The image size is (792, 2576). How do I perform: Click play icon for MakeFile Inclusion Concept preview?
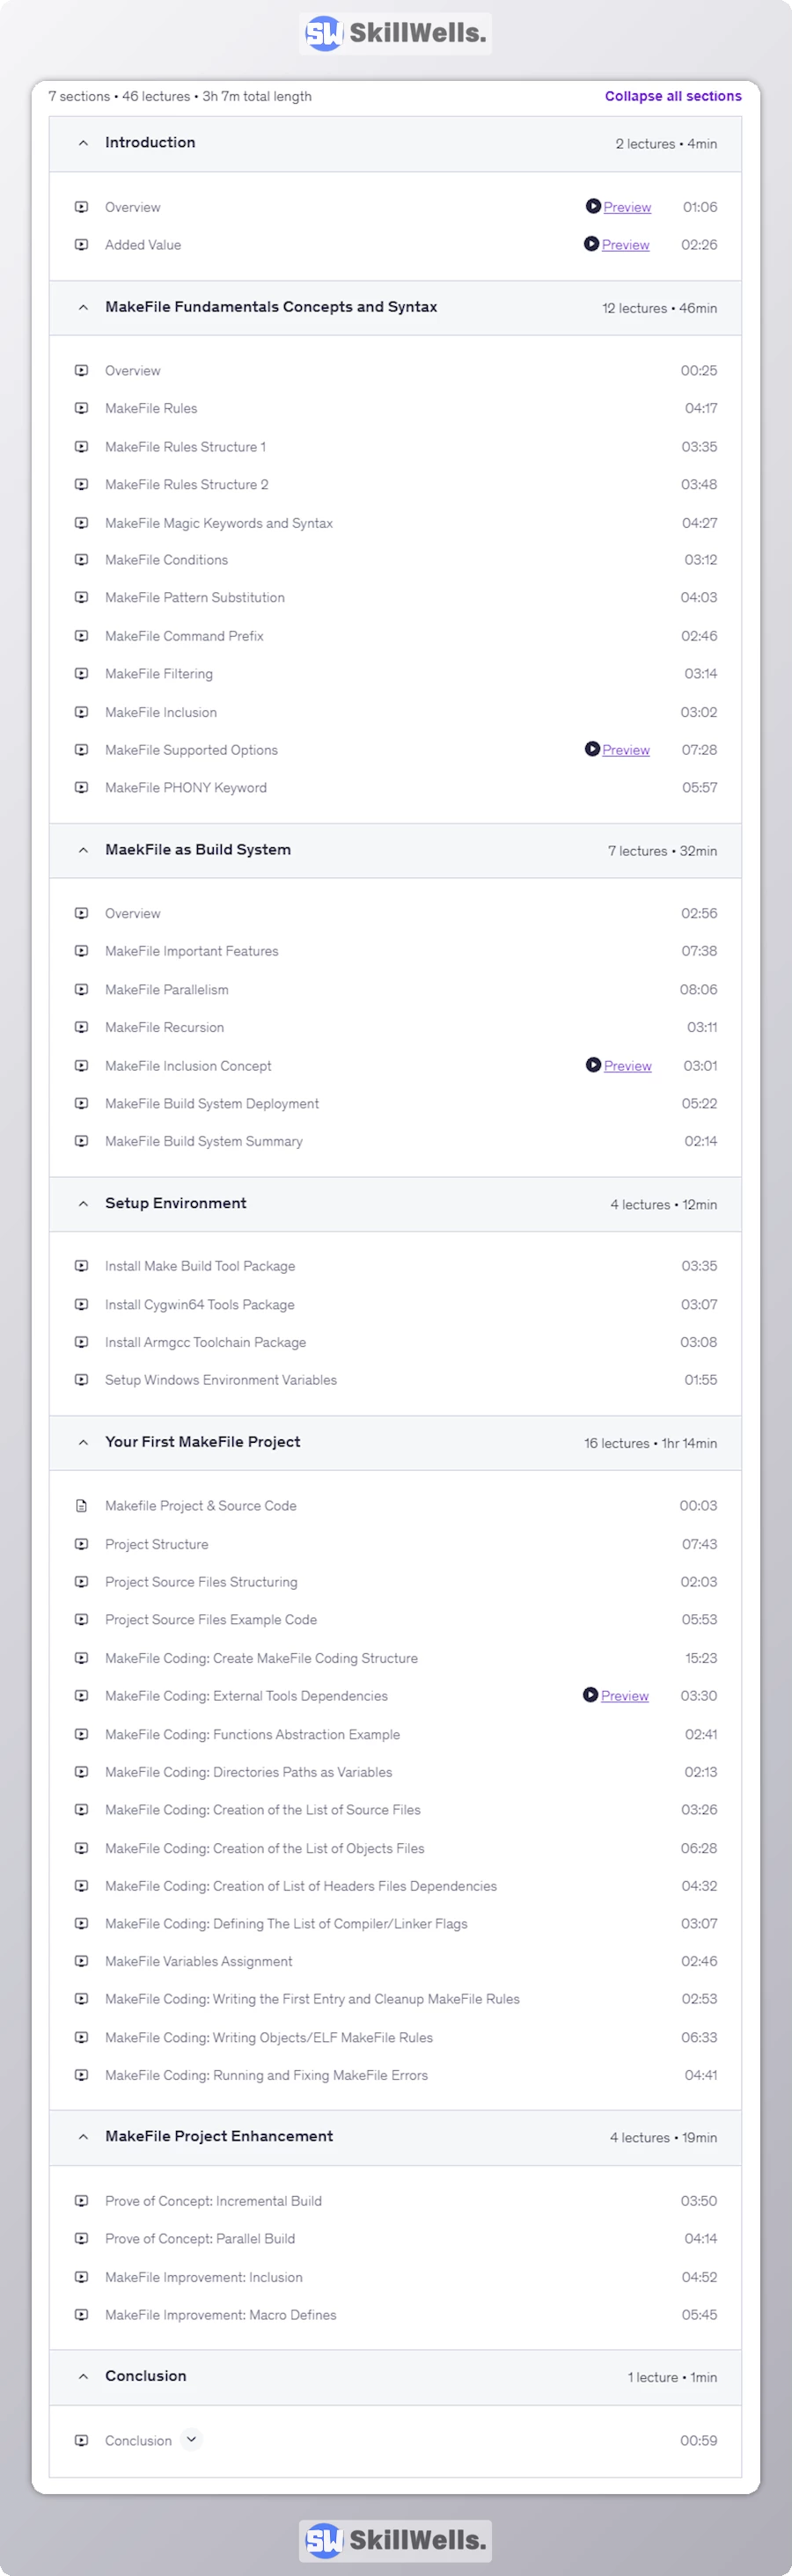click(x=593, y=1065)
